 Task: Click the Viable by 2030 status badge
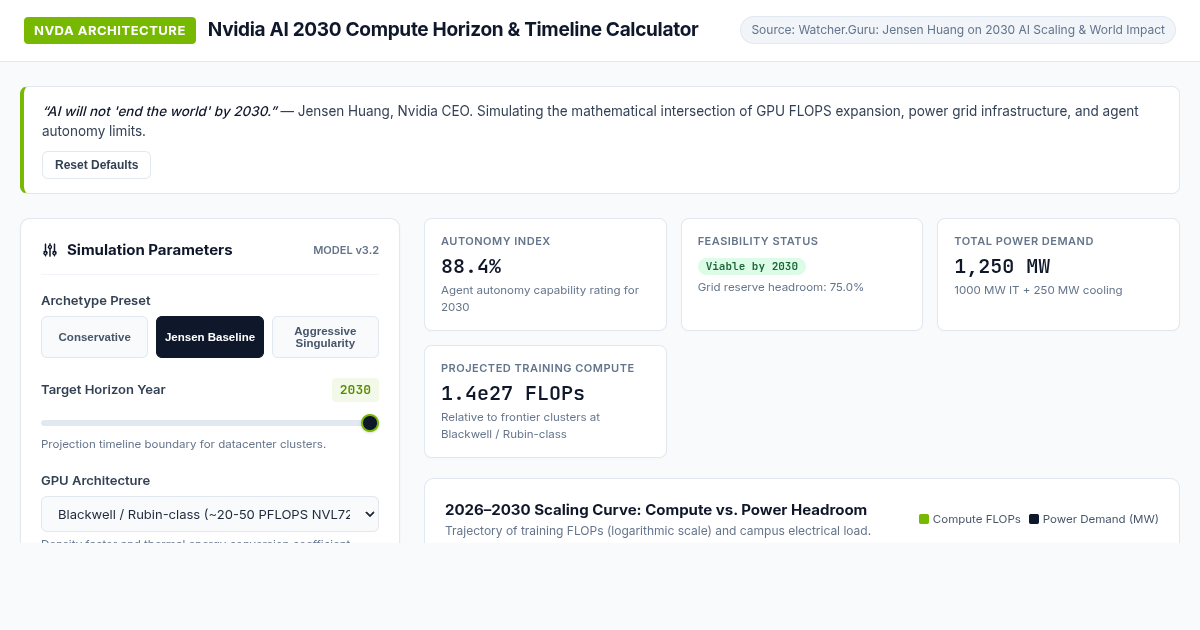coord(752,266)
